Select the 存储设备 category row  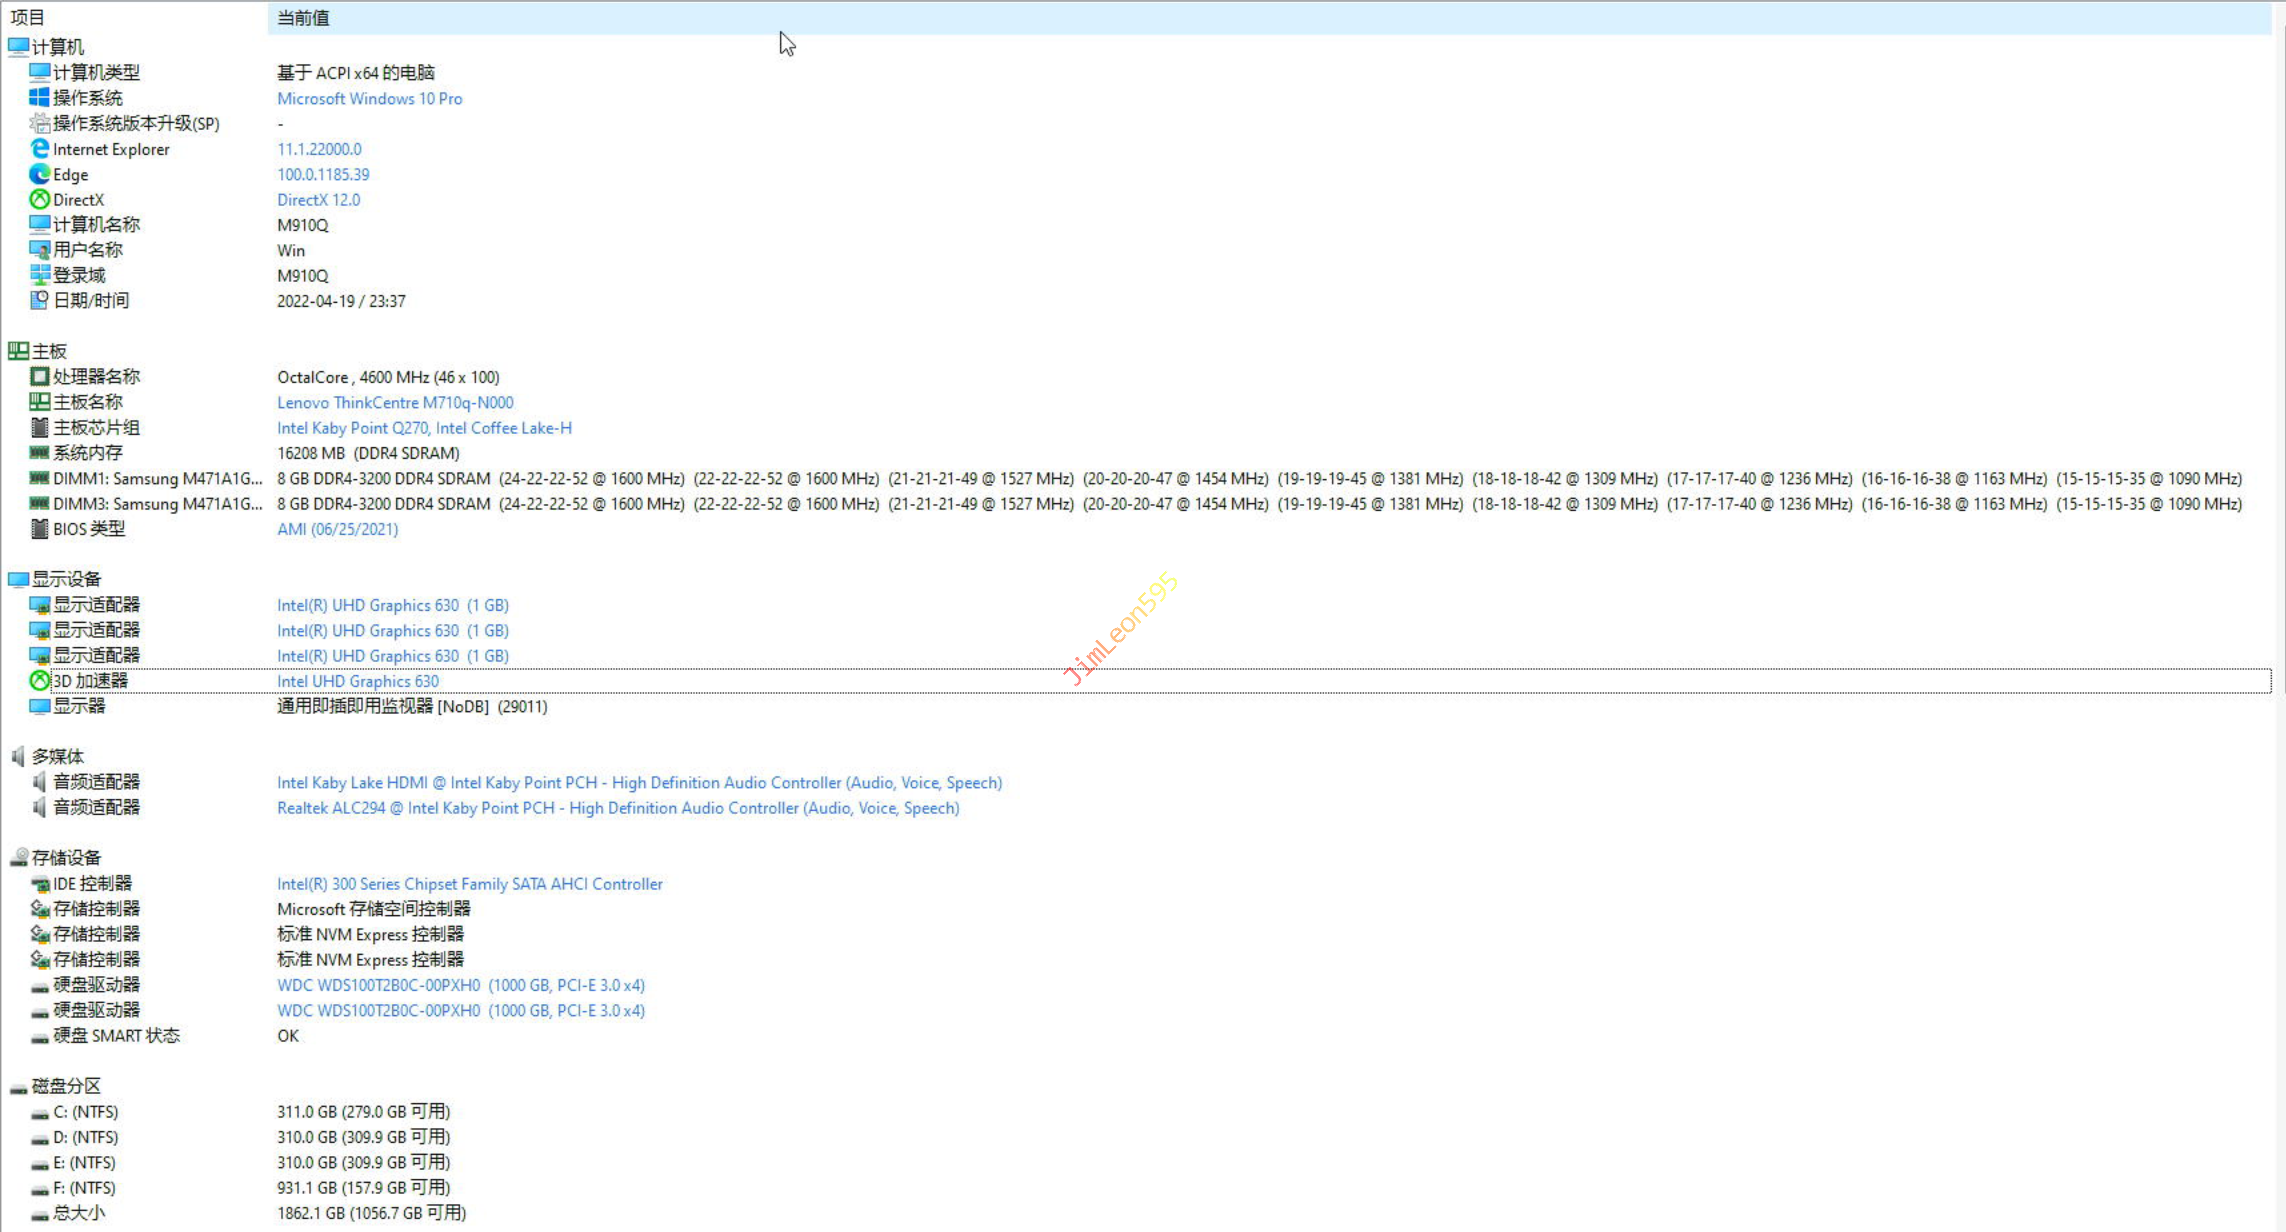[x=66, y=857]
